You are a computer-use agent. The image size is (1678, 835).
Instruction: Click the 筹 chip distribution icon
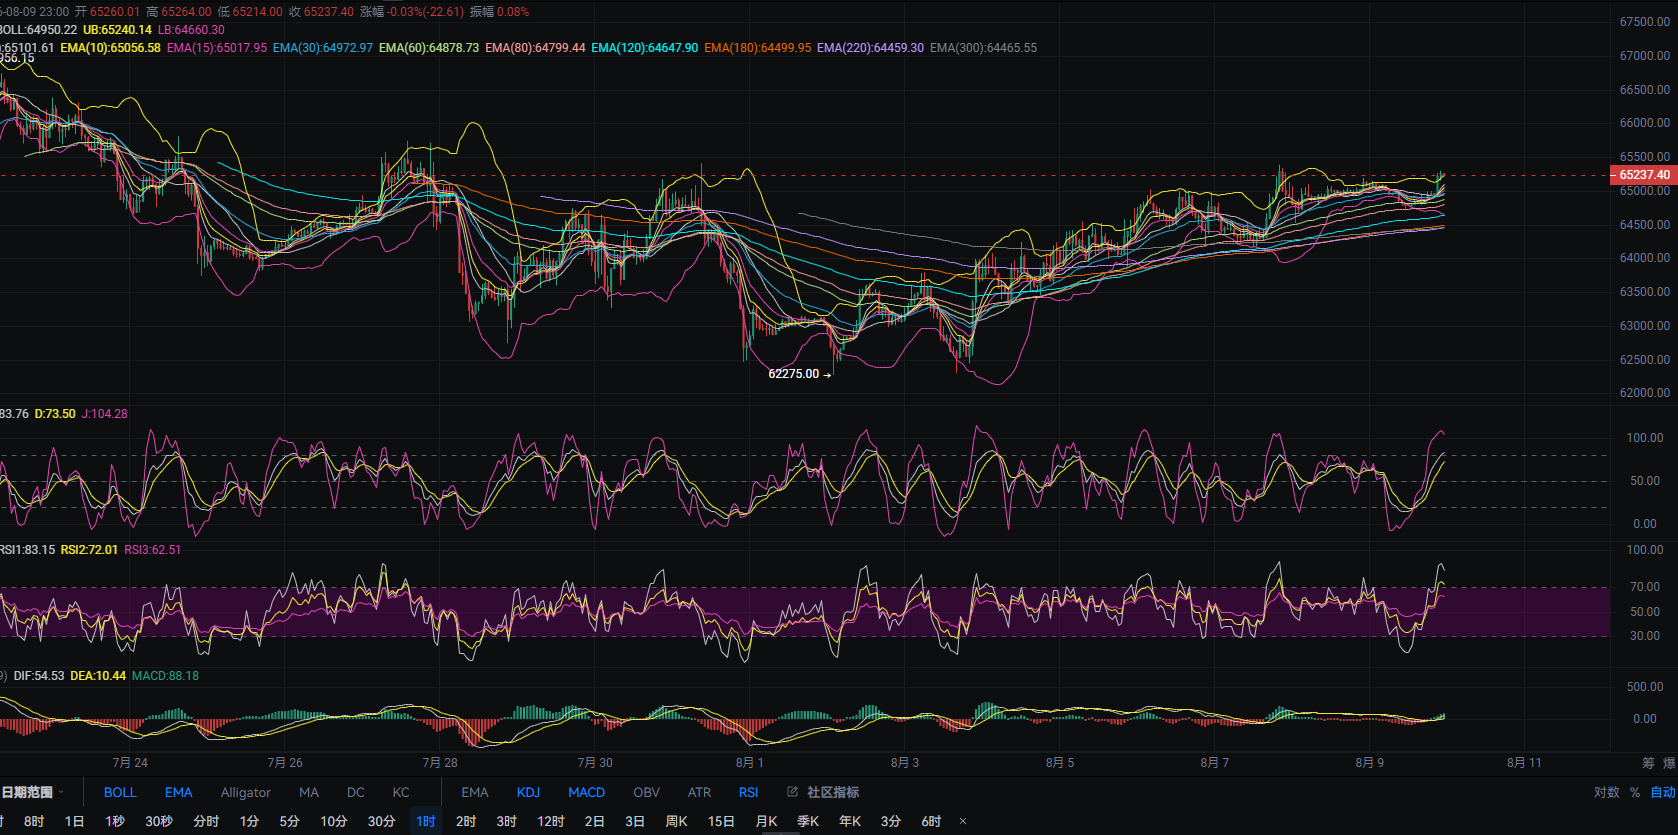1648,763
